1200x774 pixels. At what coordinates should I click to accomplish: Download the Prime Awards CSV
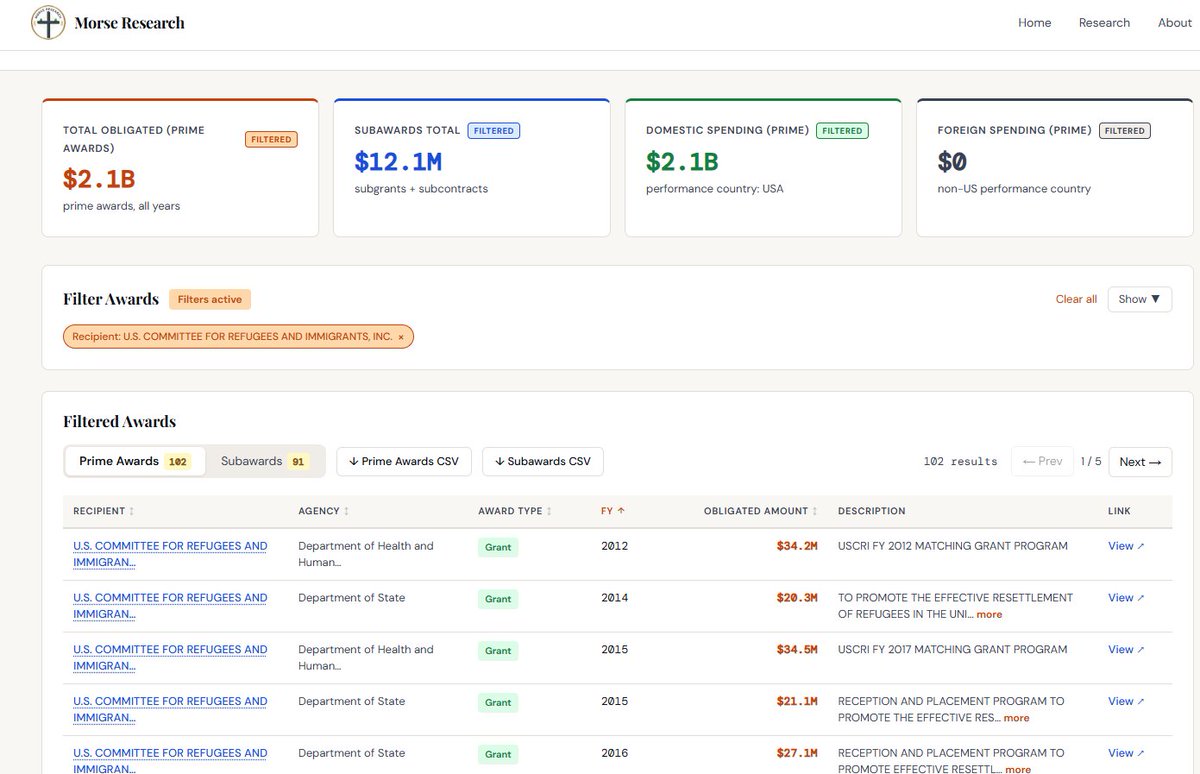tap(404, 461)
